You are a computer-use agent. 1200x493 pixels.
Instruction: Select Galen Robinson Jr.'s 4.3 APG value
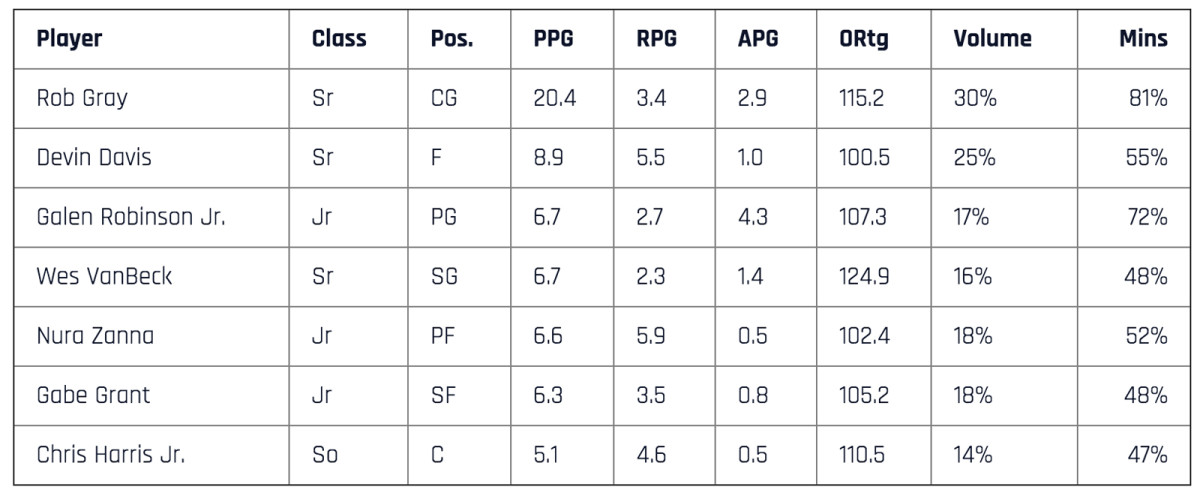(x=751, y=217)
